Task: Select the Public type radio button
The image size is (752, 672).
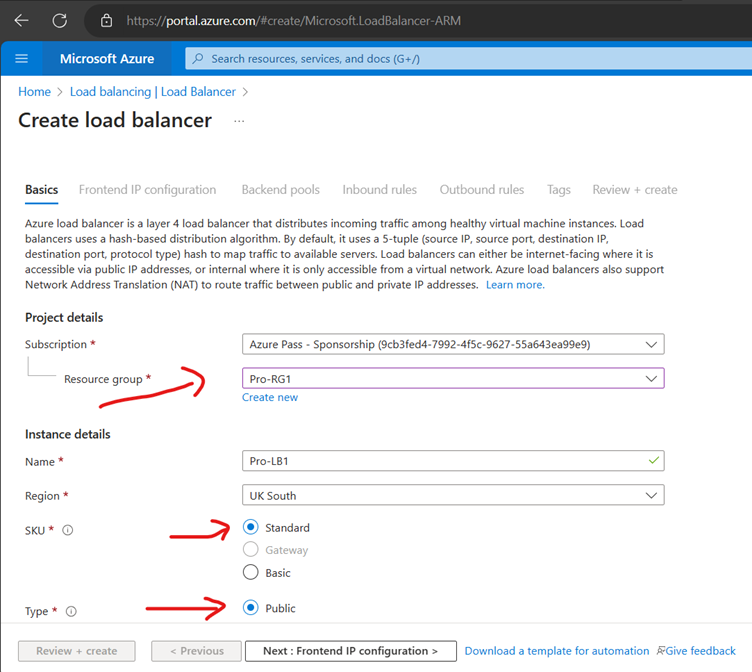Action: (x=251, y=608)
